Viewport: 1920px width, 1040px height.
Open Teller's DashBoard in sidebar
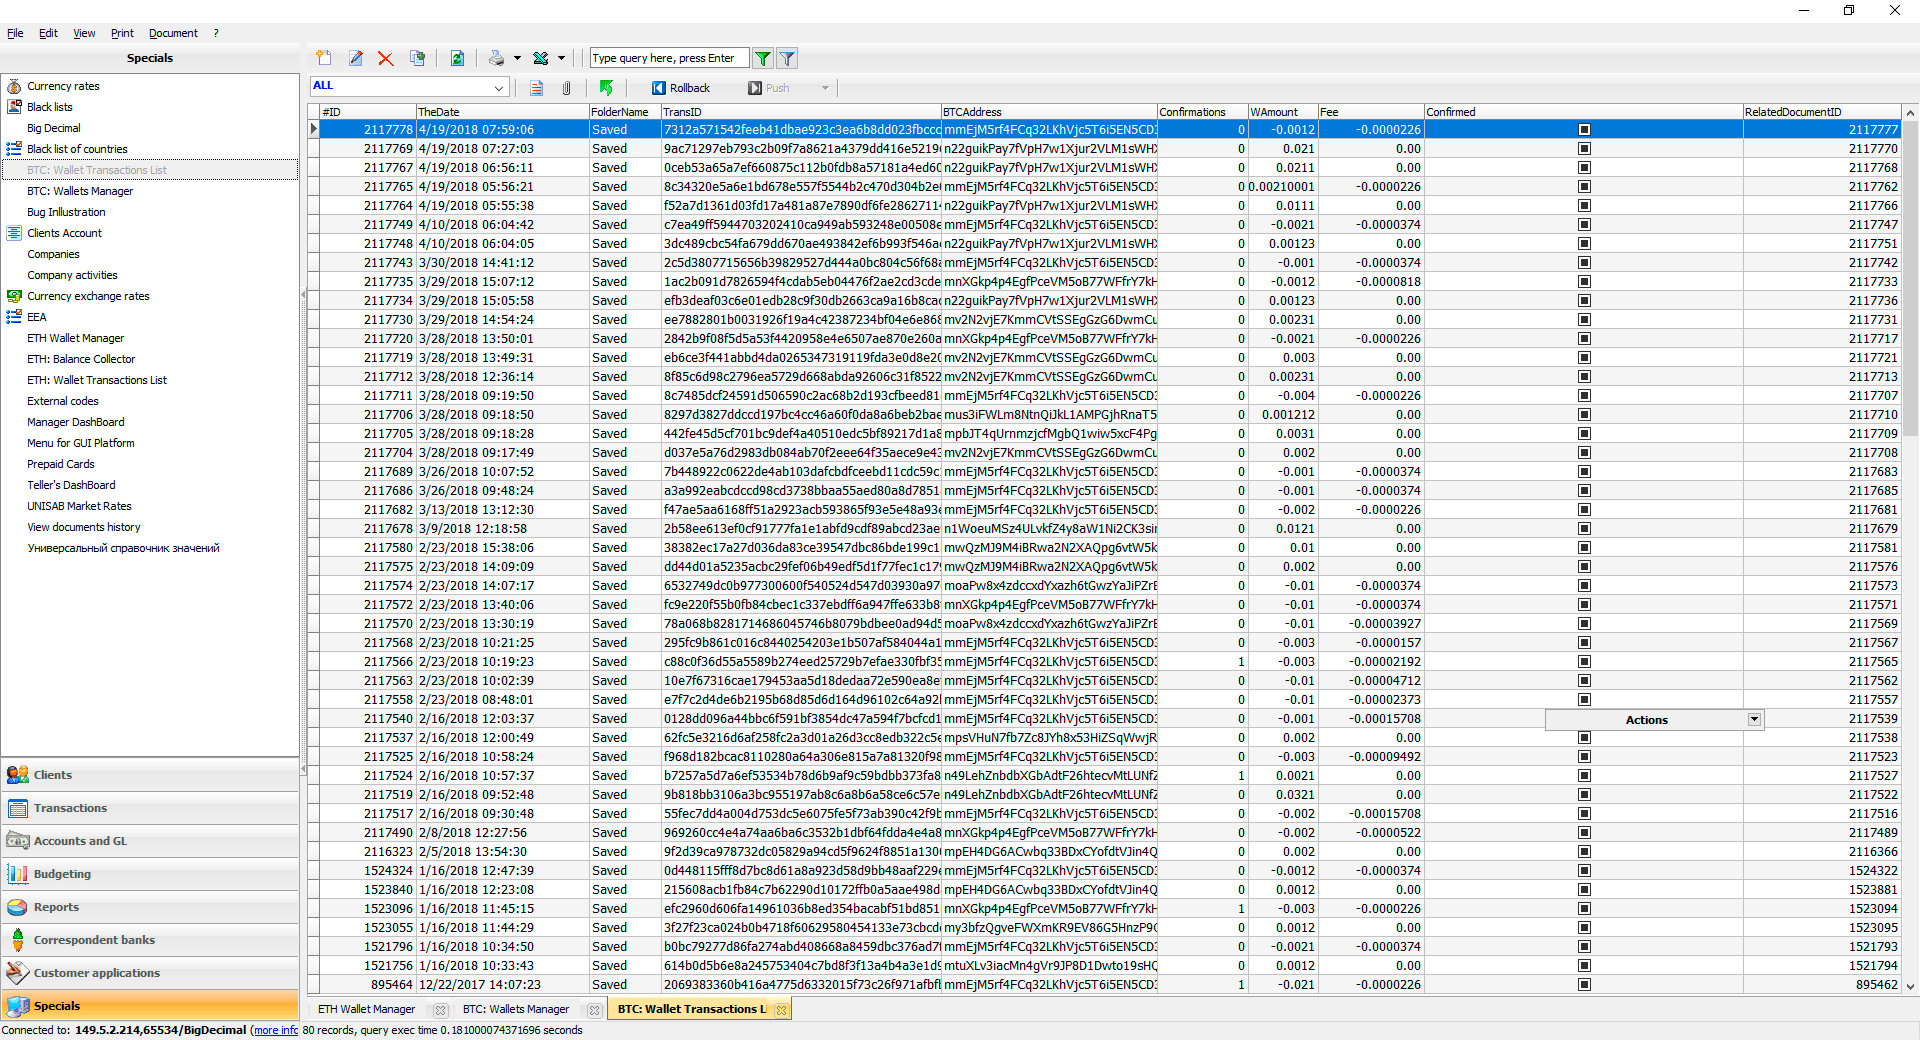click(71, 485)
